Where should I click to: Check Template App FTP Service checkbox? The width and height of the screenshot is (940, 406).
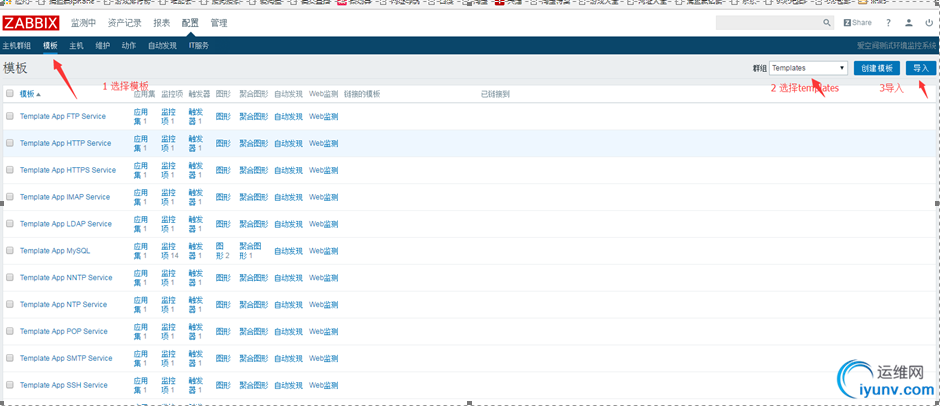tap(10, 116)
